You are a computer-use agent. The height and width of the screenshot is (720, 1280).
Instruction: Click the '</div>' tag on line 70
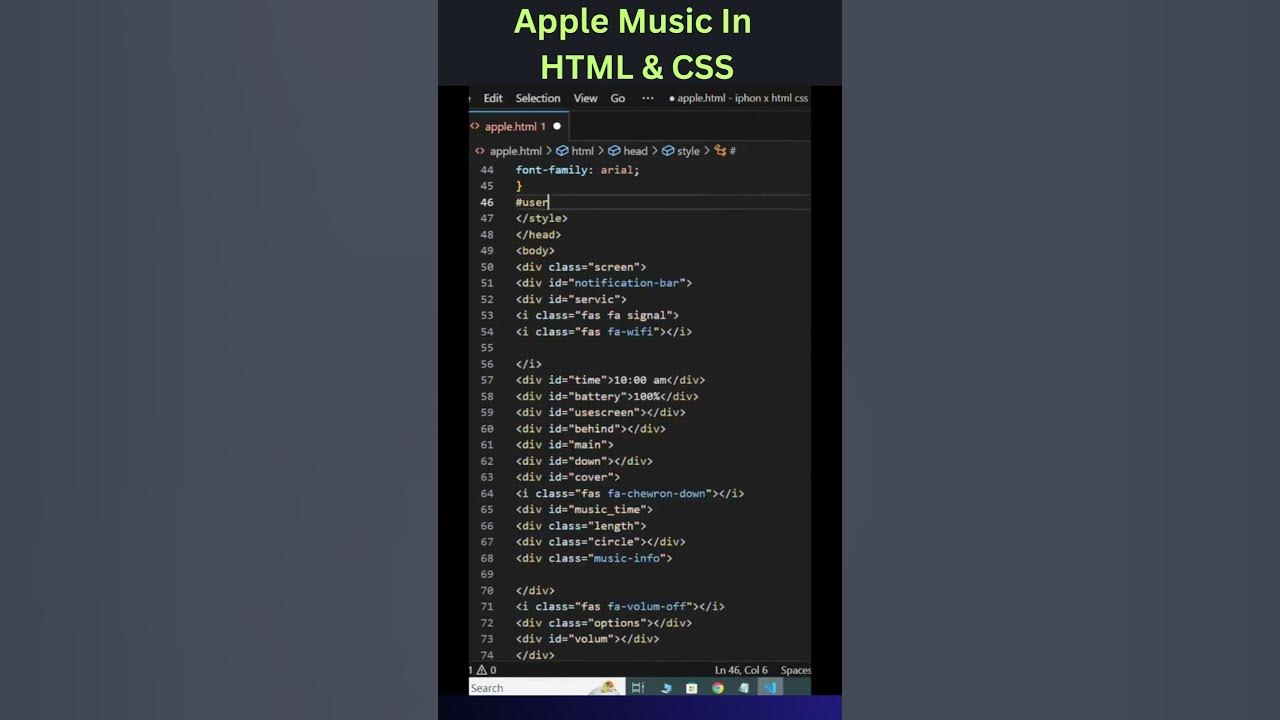coord(535,591)
